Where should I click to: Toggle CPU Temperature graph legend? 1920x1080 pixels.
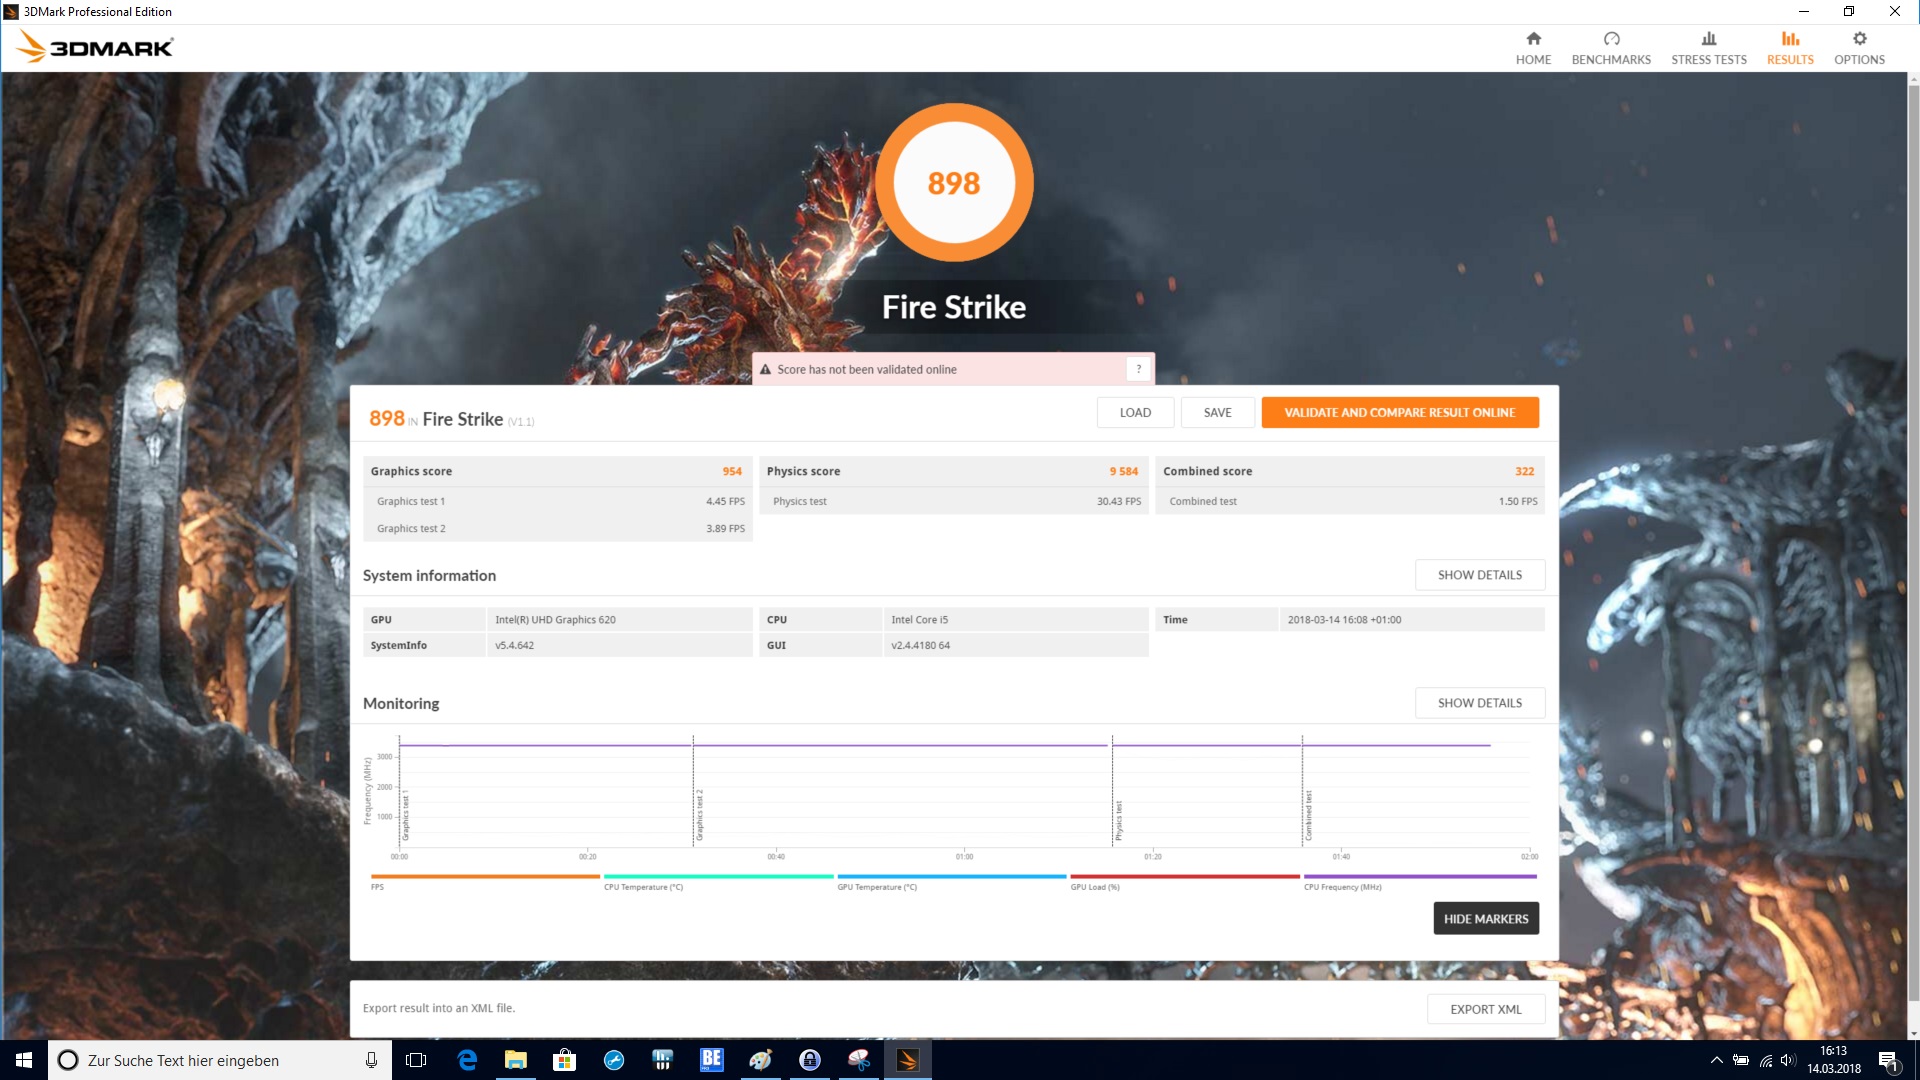tap(717, 881)
